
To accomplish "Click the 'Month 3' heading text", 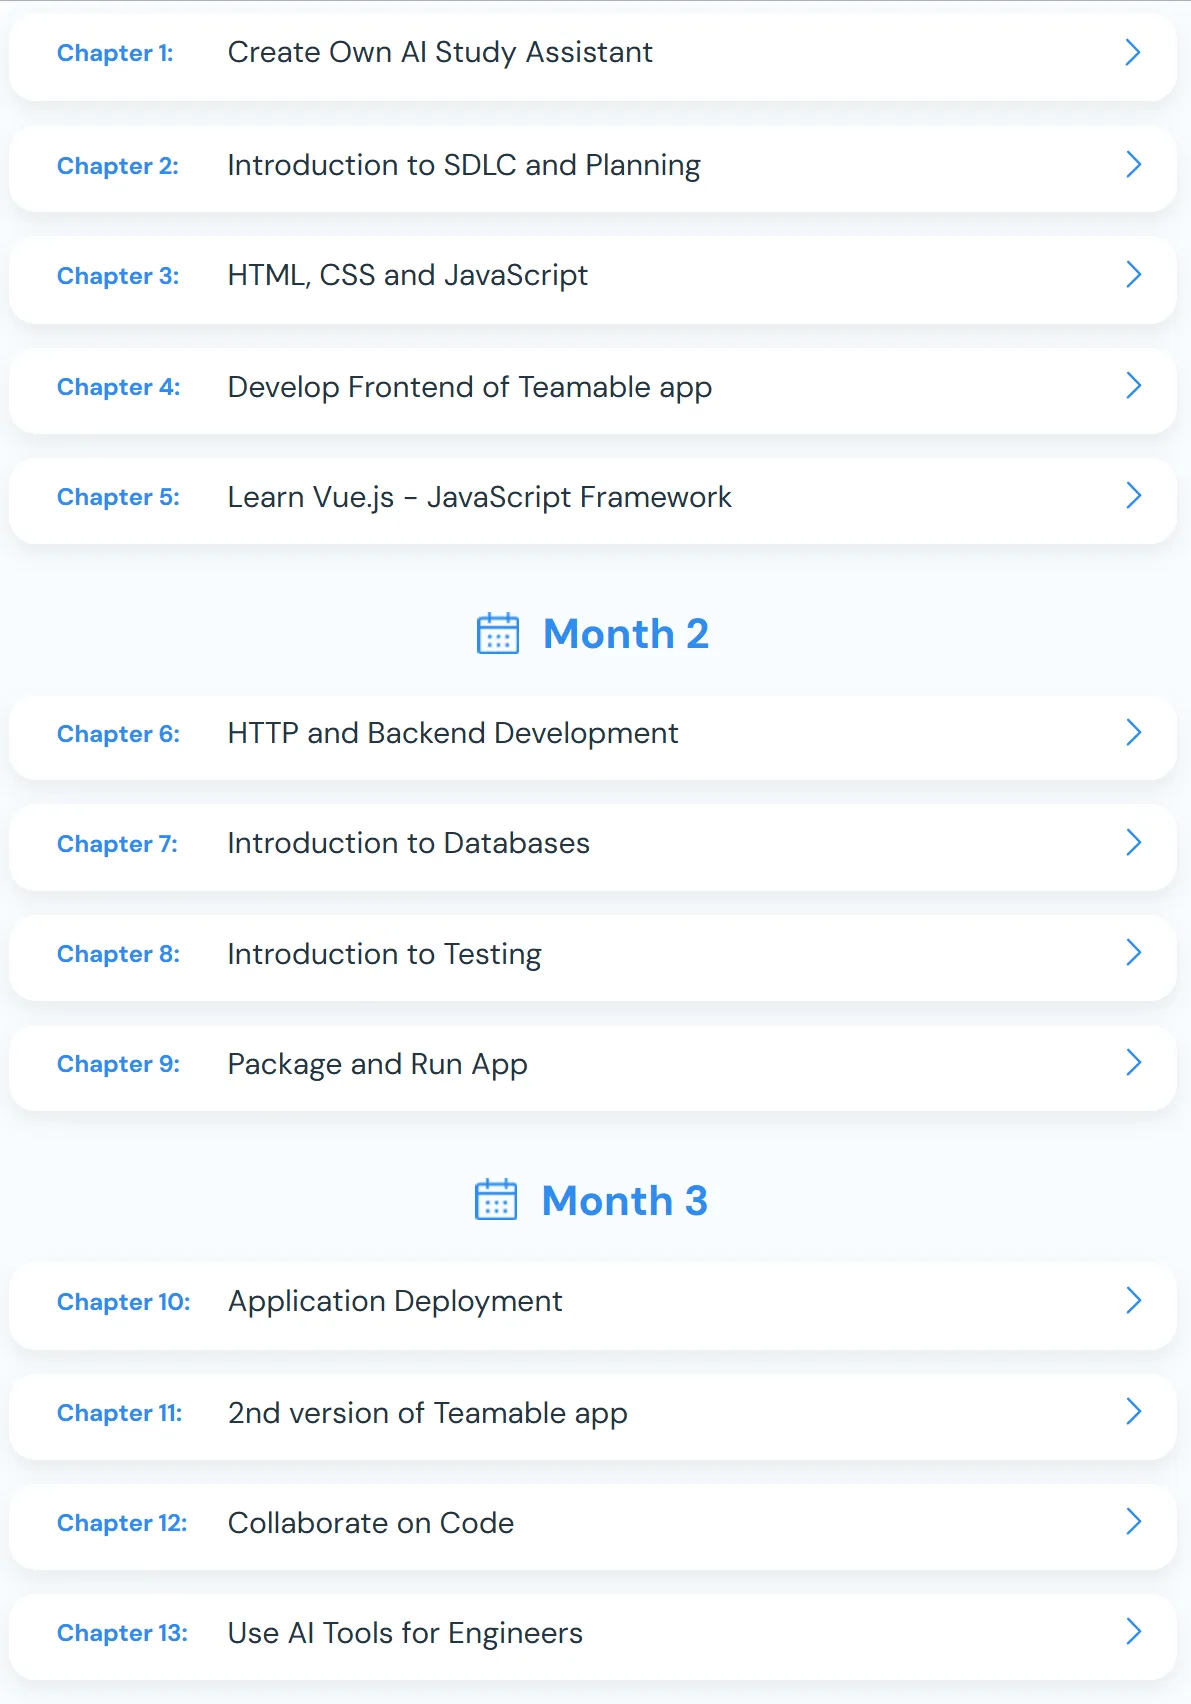I will click(x=625, y=1201).
